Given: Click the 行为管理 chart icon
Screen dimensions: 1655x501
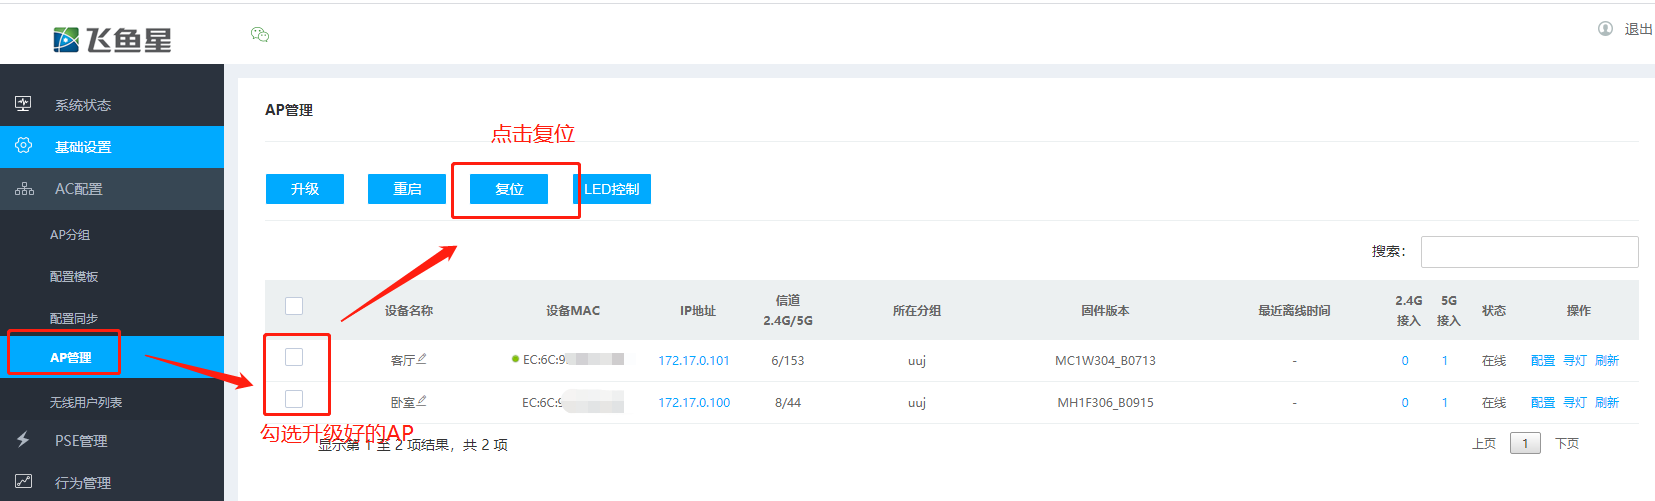Looking at the screenshot, I should click(23, 482).
